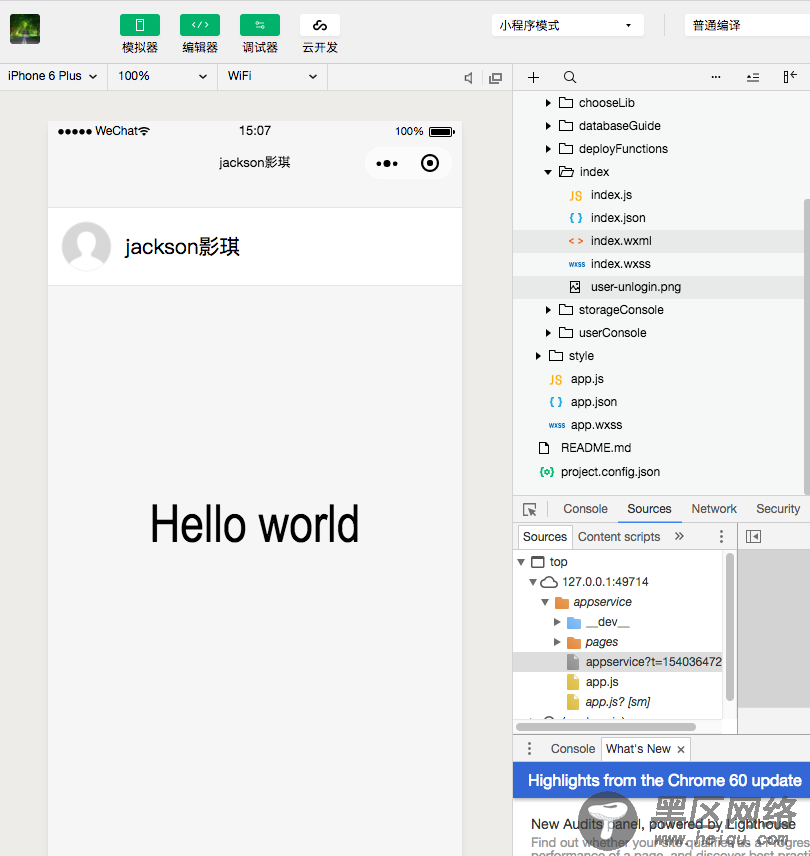Select the Sources navigator sub-tab
Screen dimensions: 810x856
click(545, 537)
